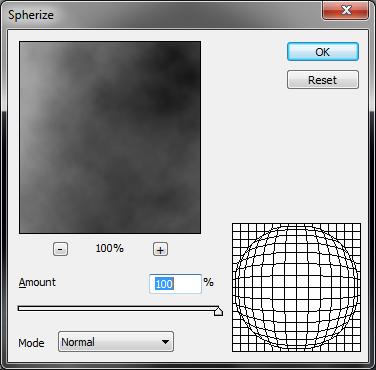
Task: Click the Spherize title bar text
Action: [31, 15]
